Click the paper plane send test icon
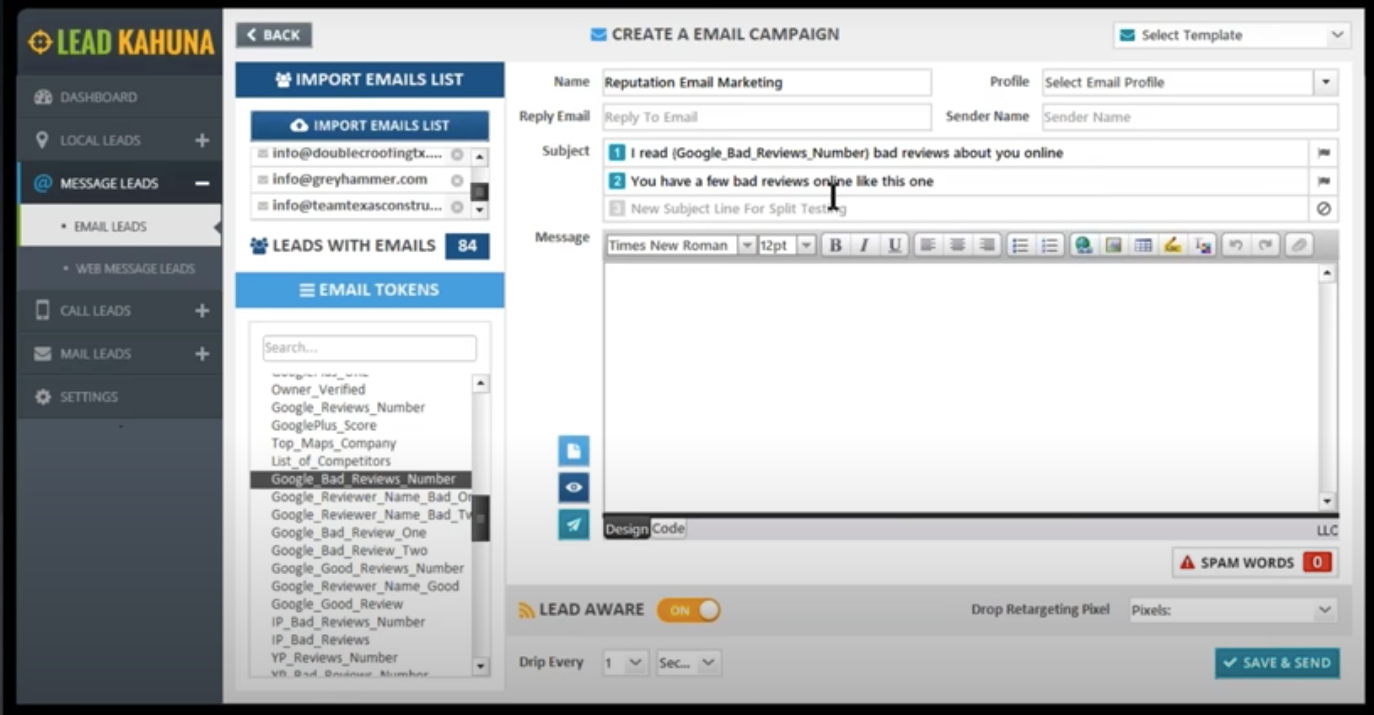This screenshot has width=1374, height=715. (x=573, y=524)
